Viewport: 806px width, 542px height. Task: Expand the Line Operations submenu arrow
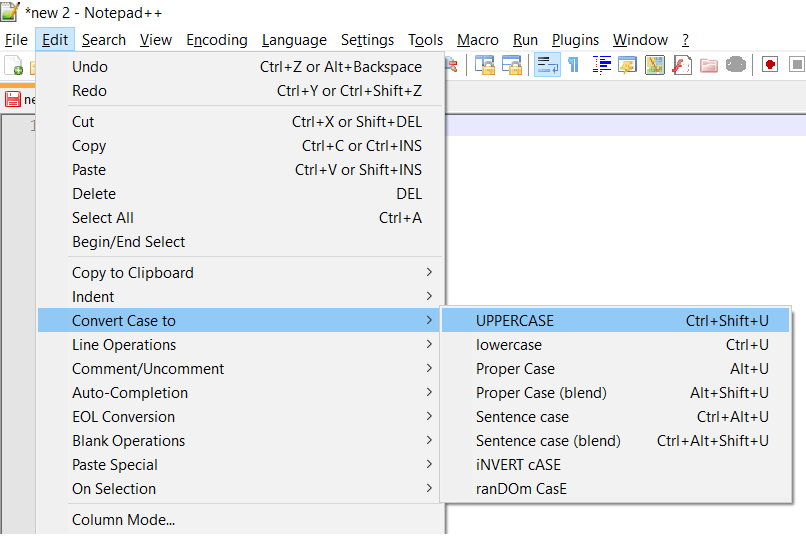click(x=429, y=344)
